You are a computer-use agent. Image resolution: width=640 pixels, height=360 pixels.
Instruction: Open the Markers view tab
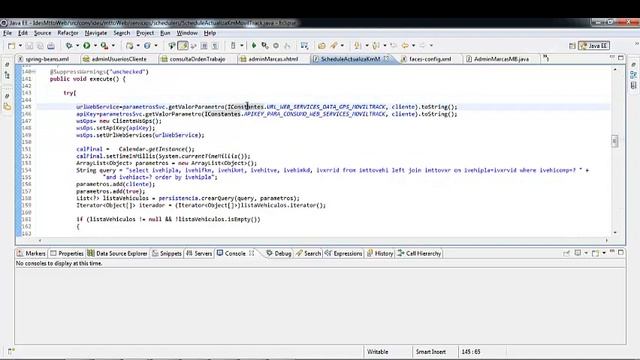31,253
